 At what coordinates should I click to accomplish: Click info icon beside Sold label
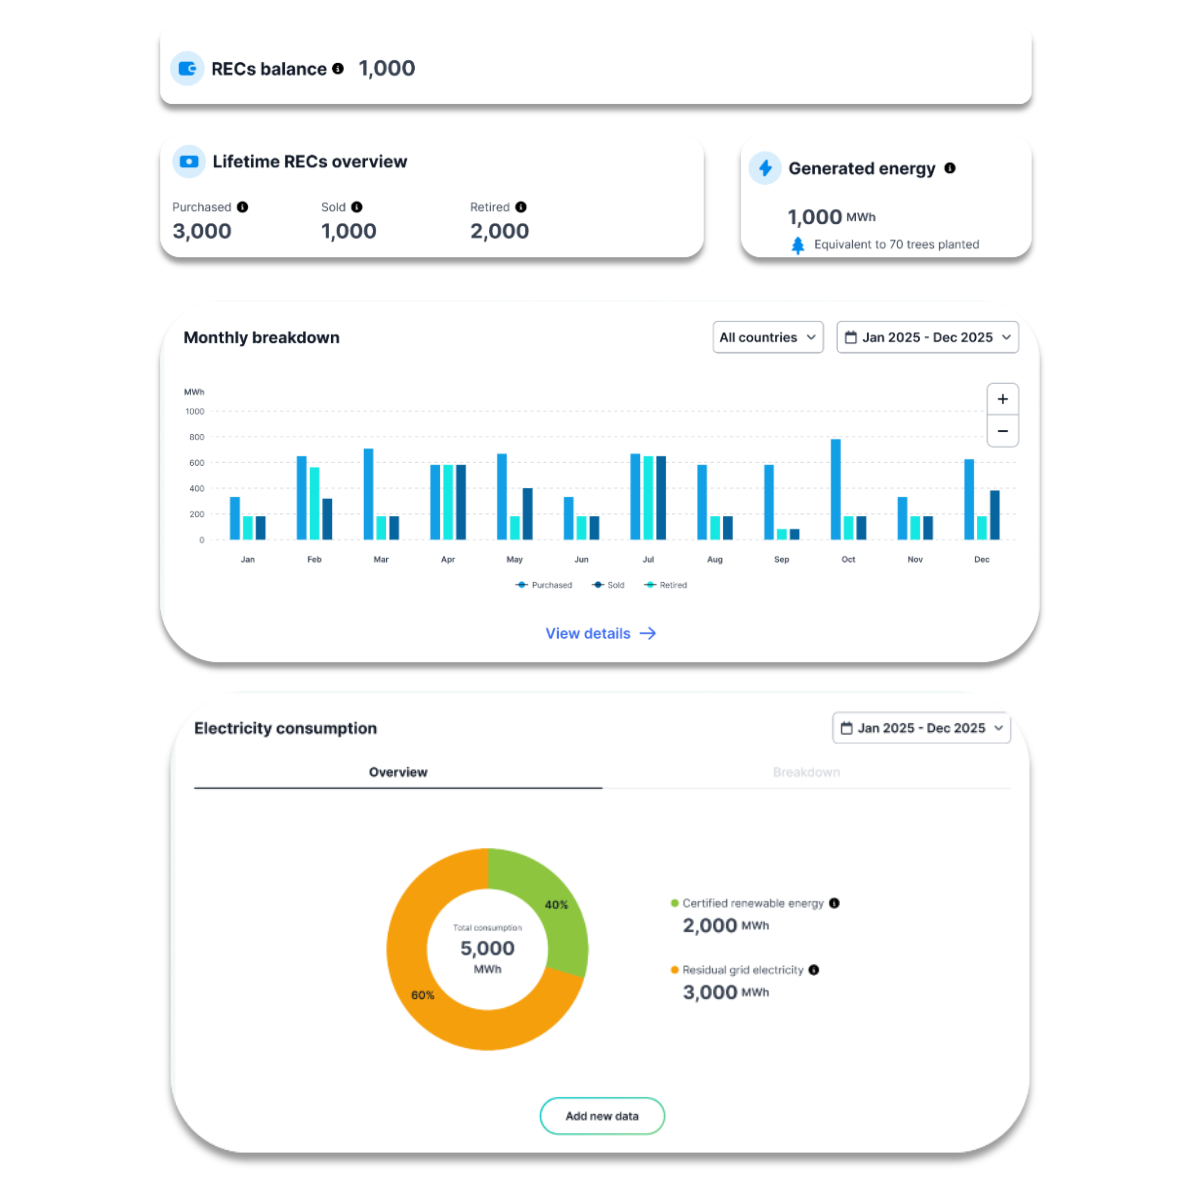point(357,207)
